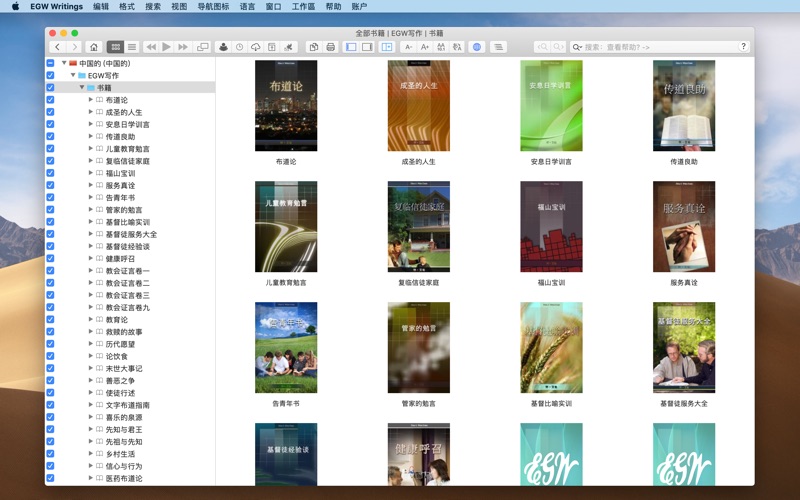Collapse the 中国的 (中国的) tree node
The width and height of the screenshot is (800, 500).
click(x=64, y=63)
